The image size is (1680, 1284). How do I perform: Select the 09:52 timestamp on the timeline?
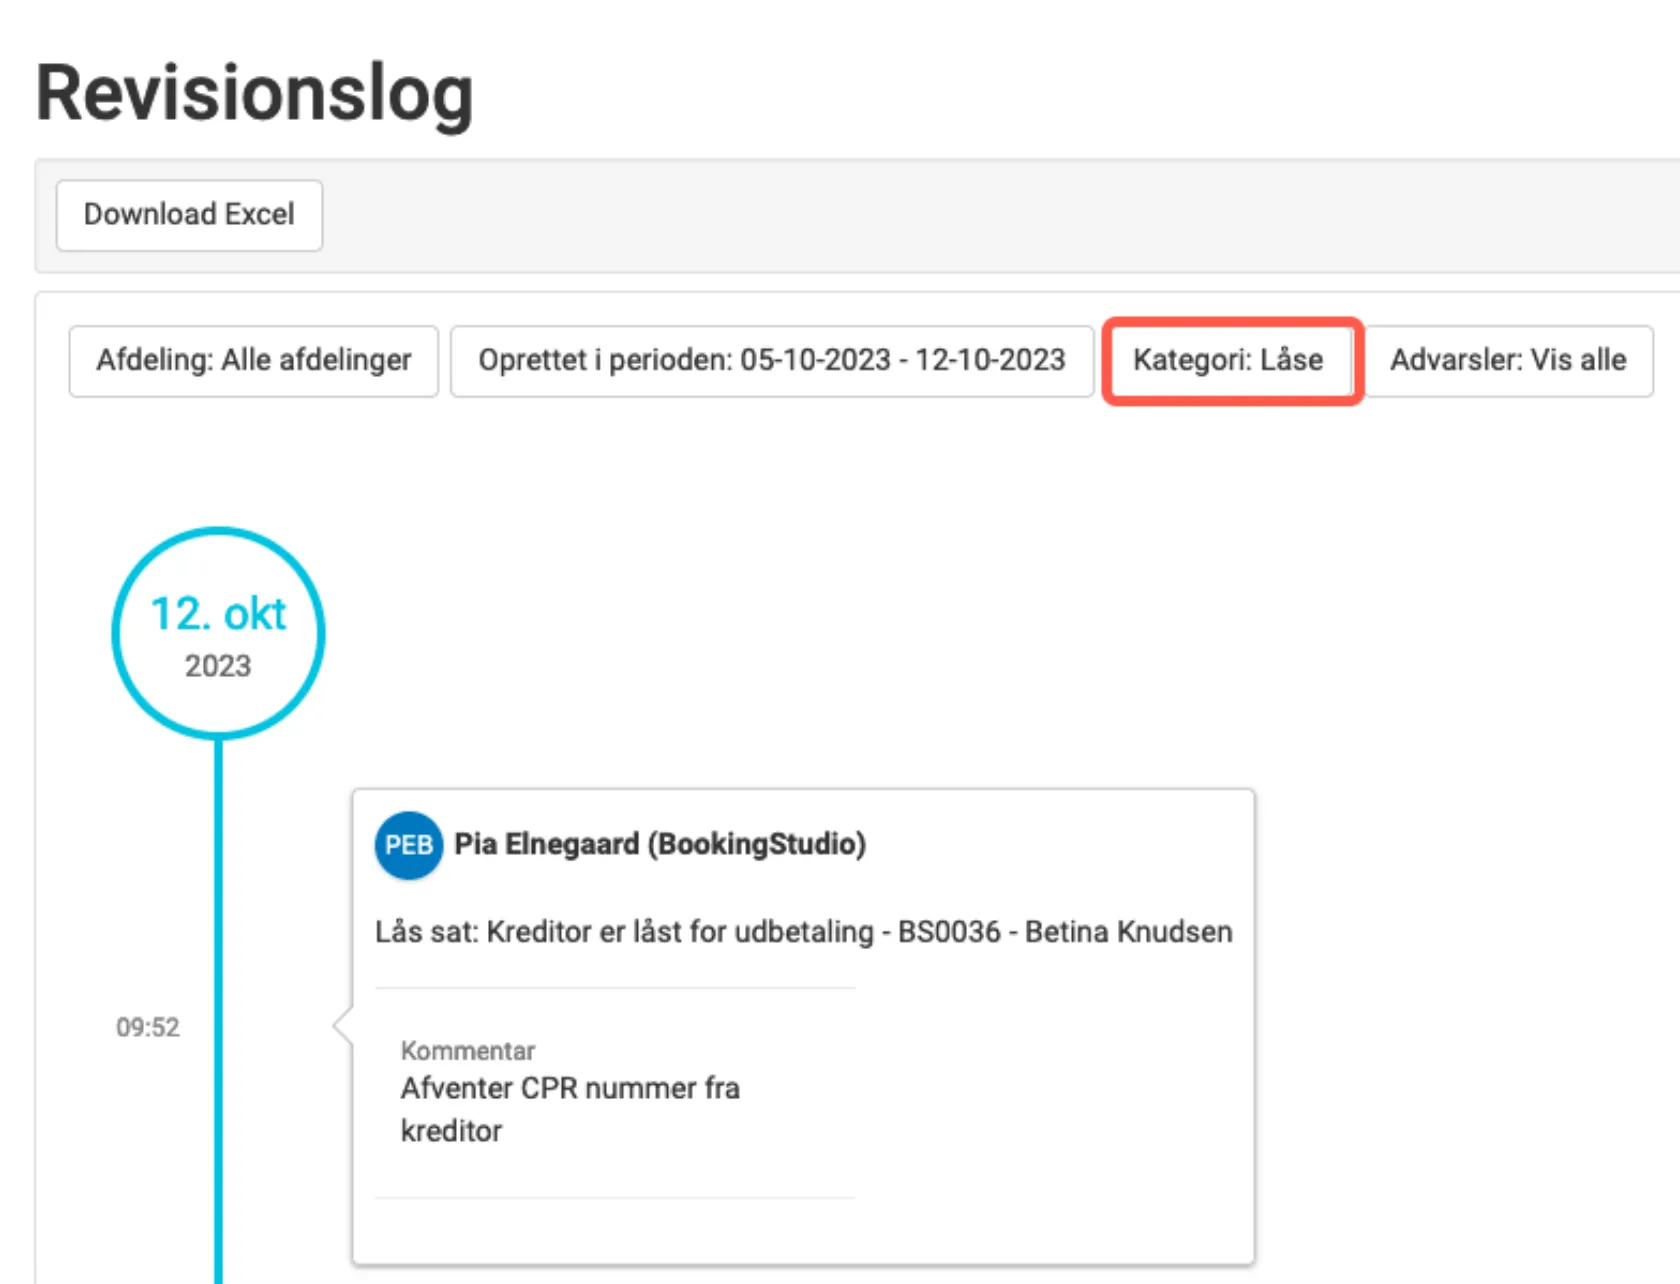148,1027
